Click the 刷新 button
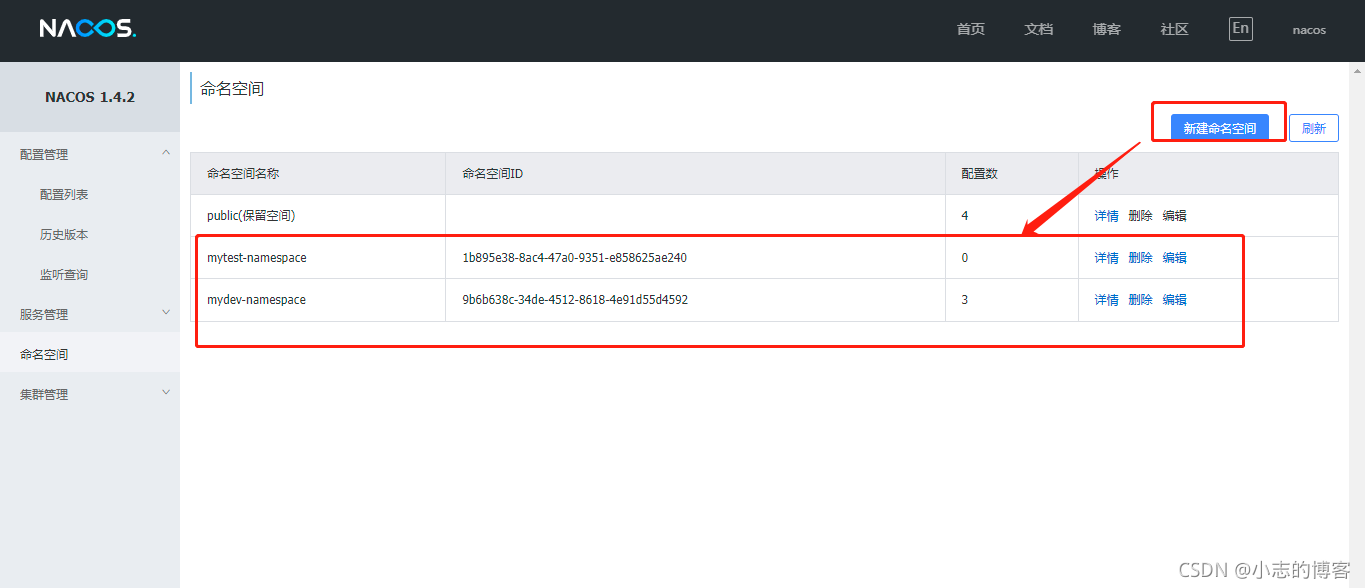 point(1314,128)
